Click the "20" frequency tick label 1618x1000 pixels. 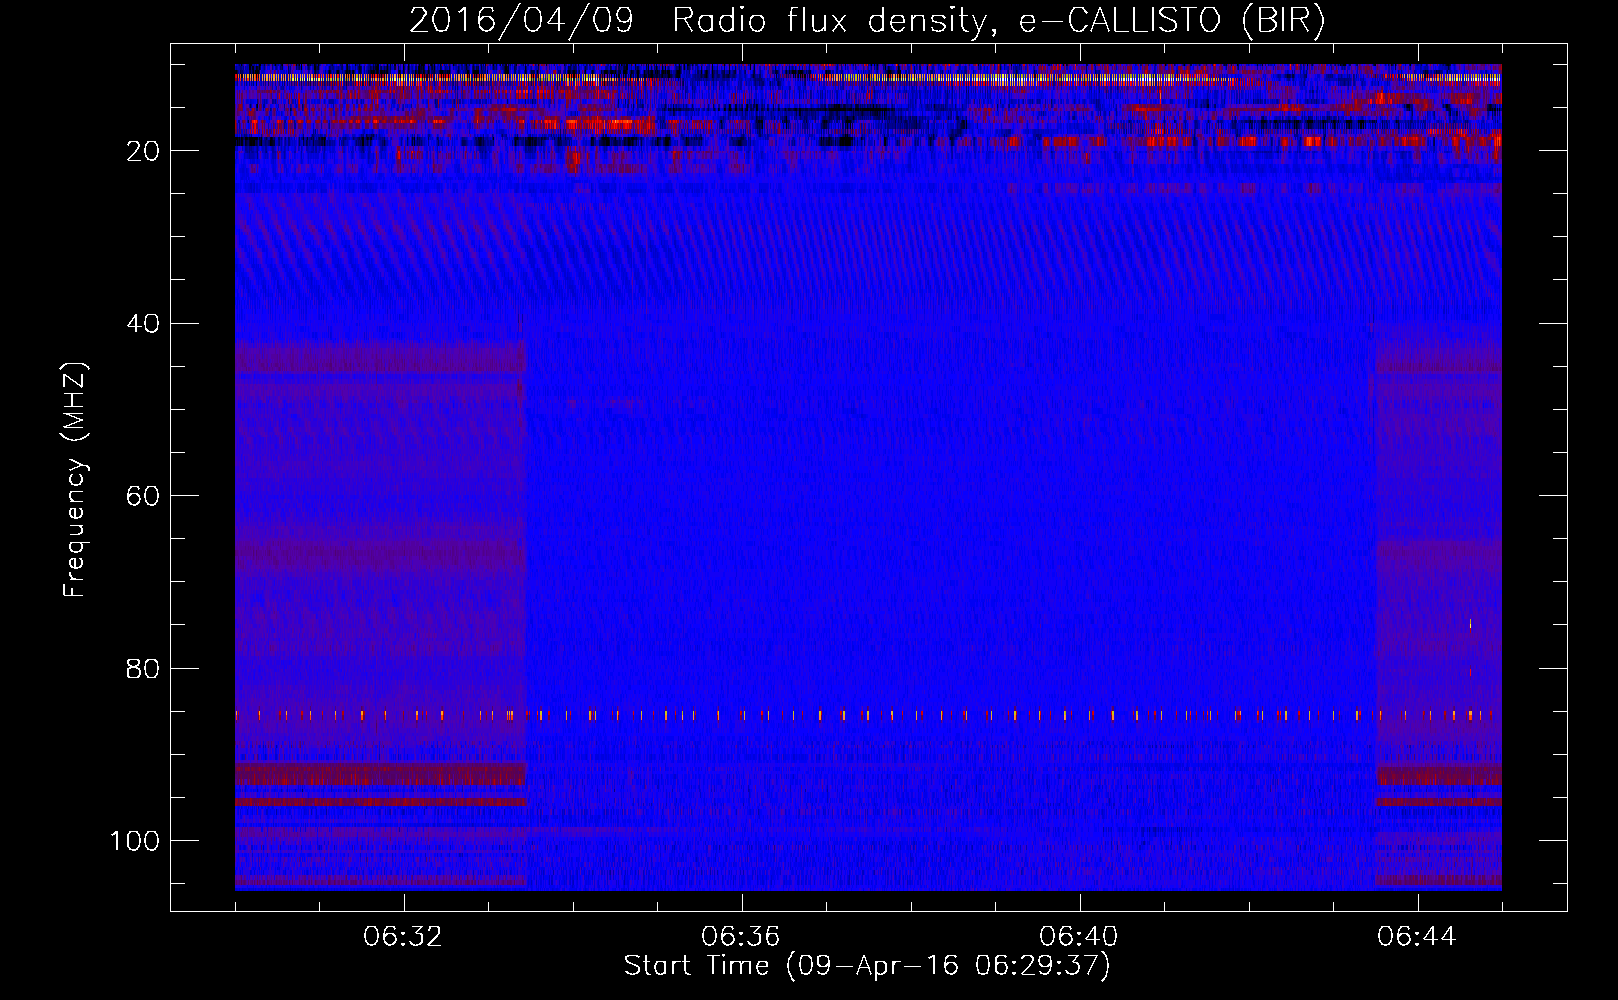click(x=144, y=151)
